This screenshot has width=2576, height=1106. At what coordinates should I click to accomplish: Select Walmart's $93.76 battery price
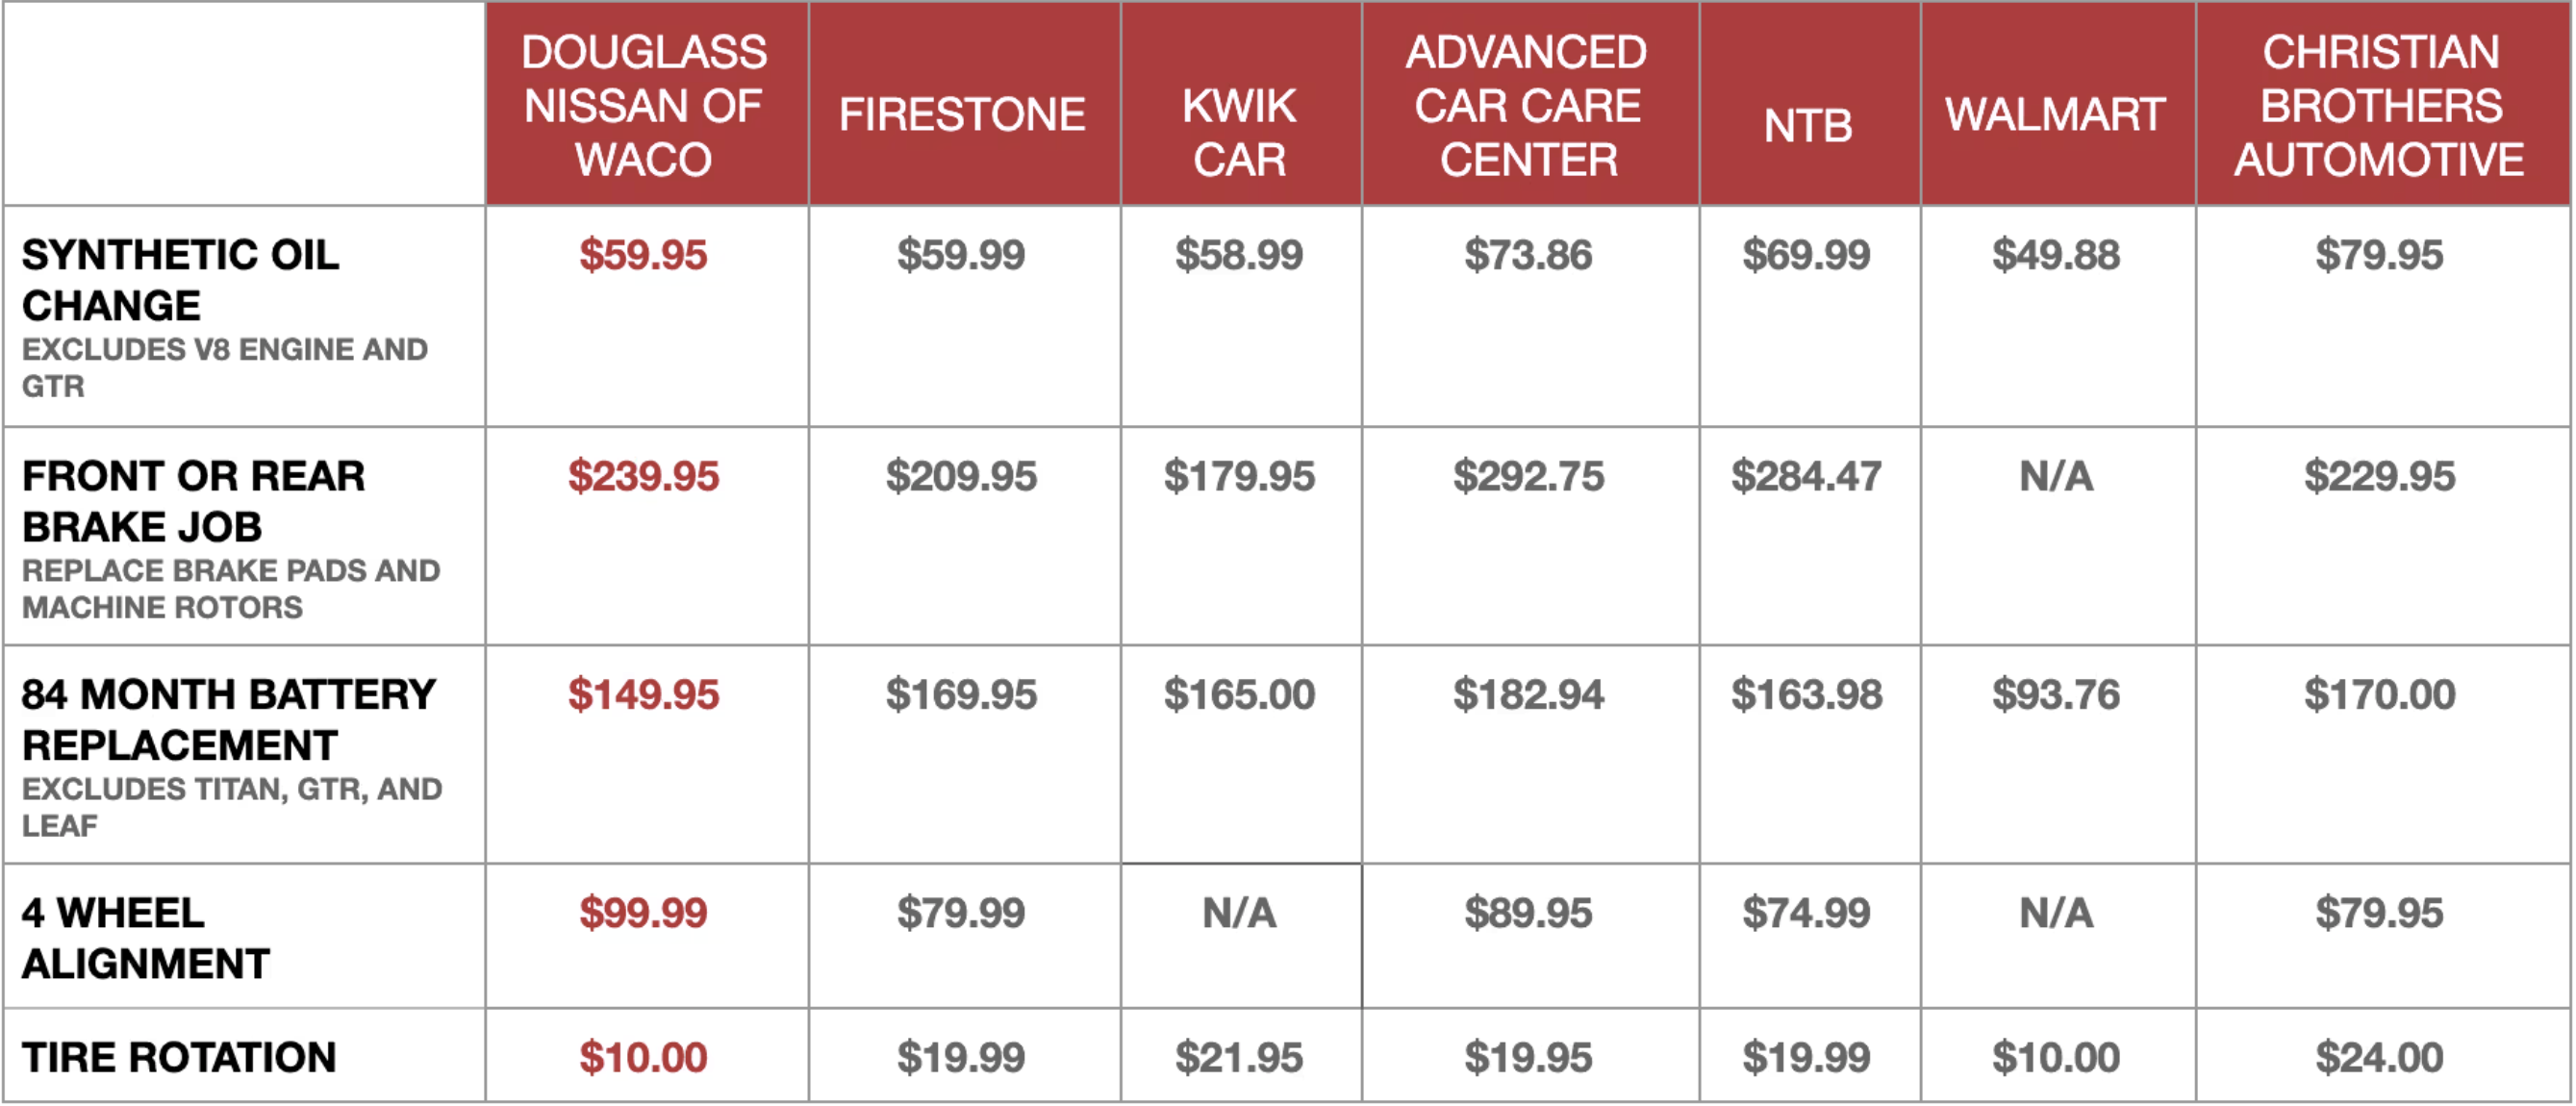click(2055, 694)
